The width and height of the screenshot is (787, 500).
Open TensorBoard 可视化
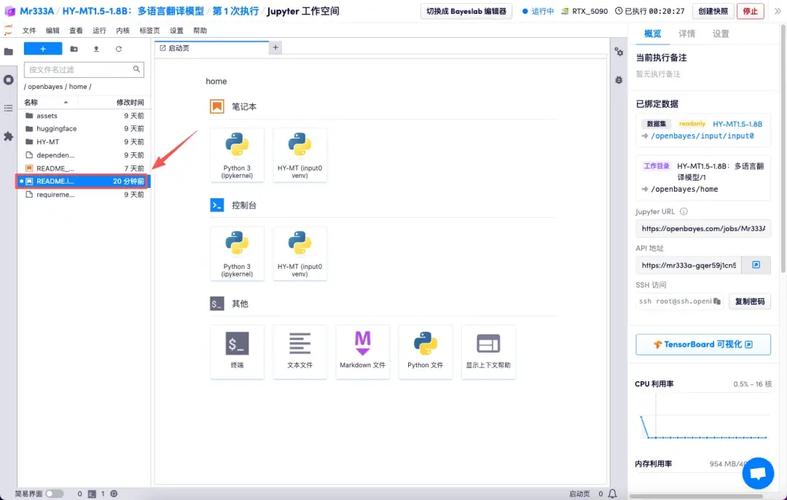point(703,344)
